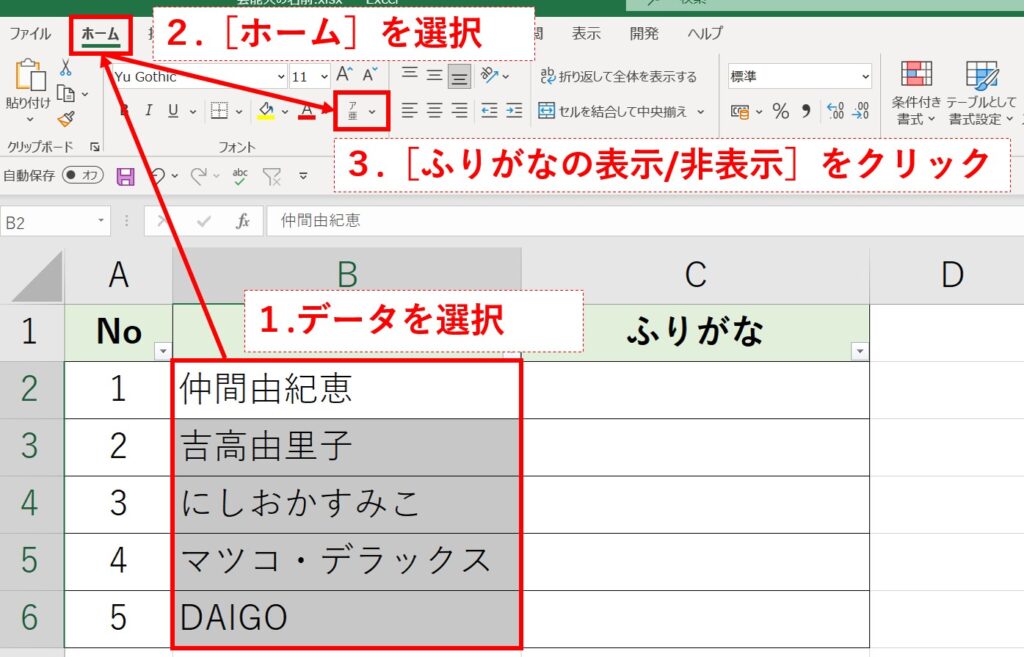1024x657 pixels.
Task: Open the Font name dropdown
Action: coord(281,77)
